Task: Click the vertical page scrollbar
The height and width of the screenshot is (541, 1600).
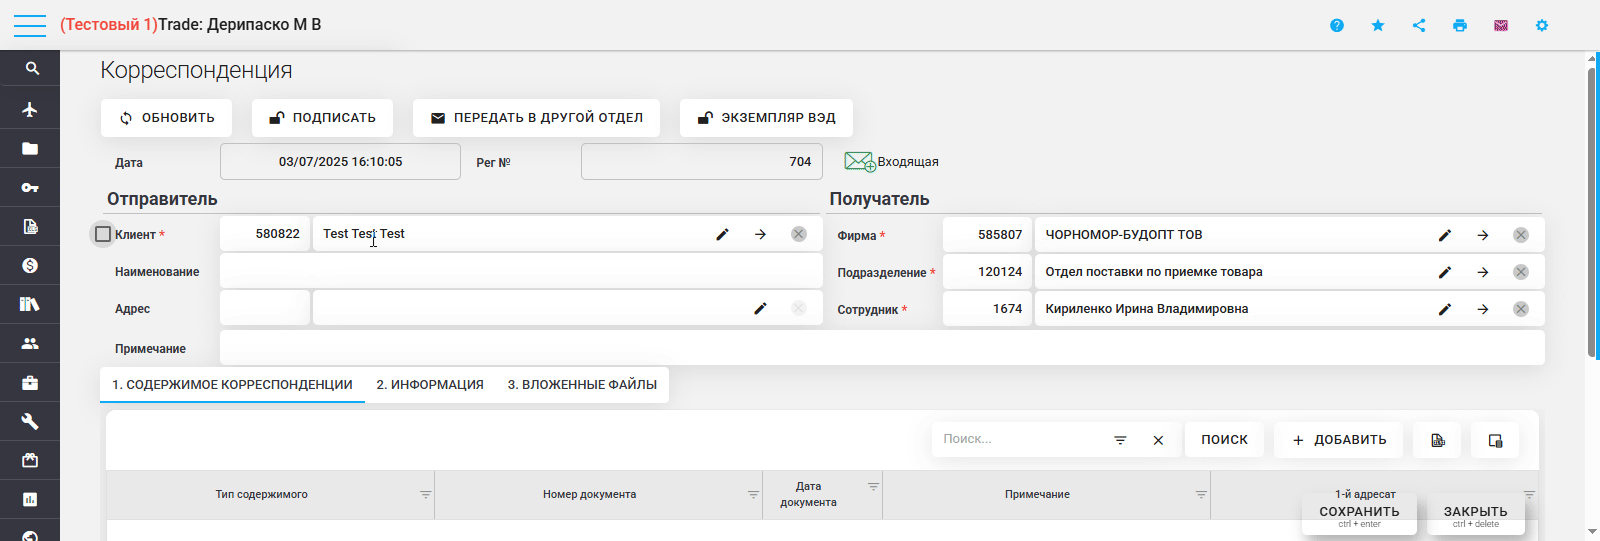Action: (1592, 210)
